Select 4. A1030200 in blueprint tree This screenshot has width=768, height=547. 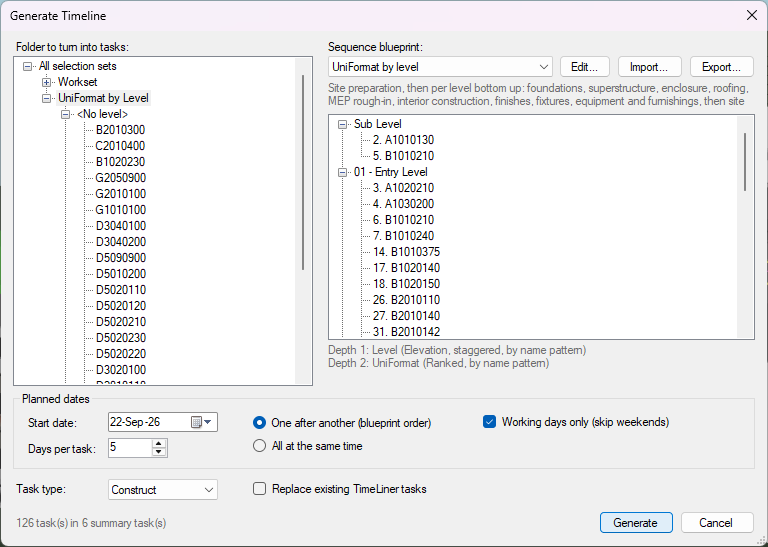[x=403, y=204]
